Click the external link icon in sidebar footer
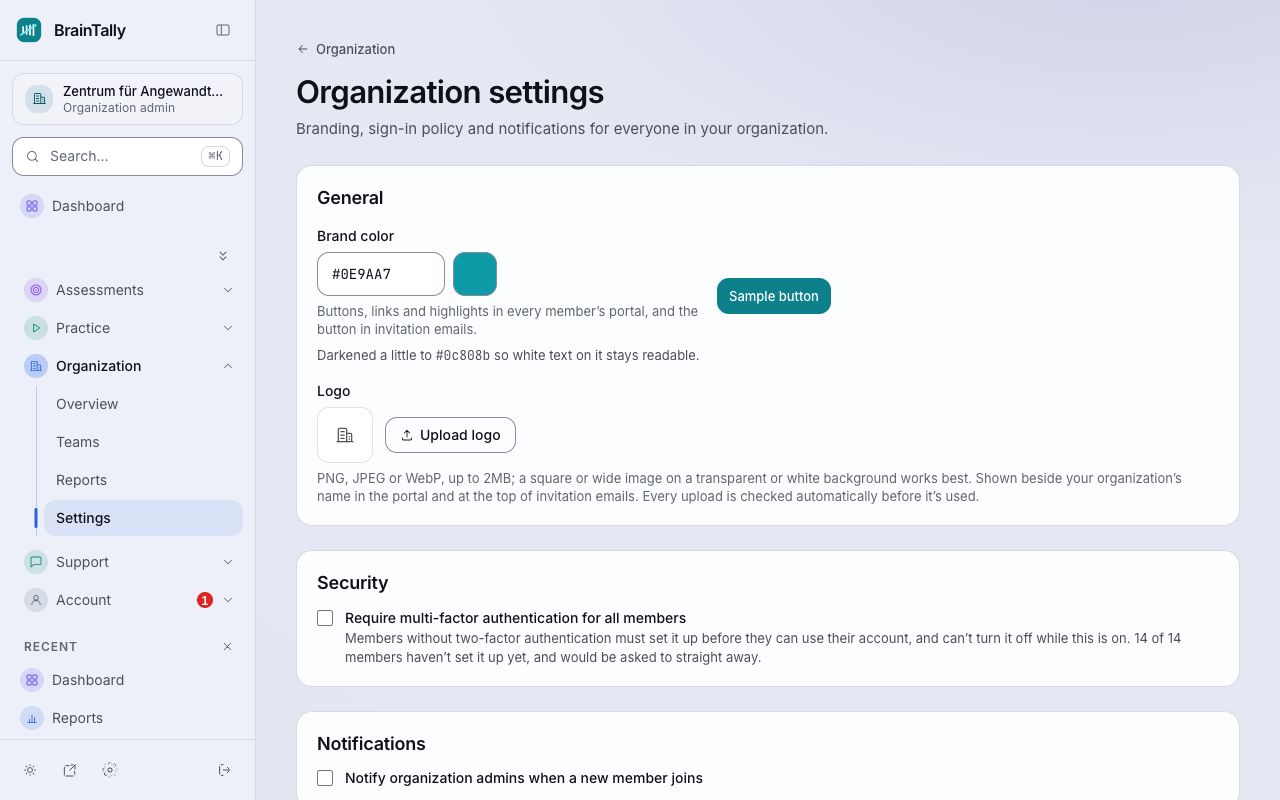Viewport: 1280px width, 800px height. (x=70, y=770)
